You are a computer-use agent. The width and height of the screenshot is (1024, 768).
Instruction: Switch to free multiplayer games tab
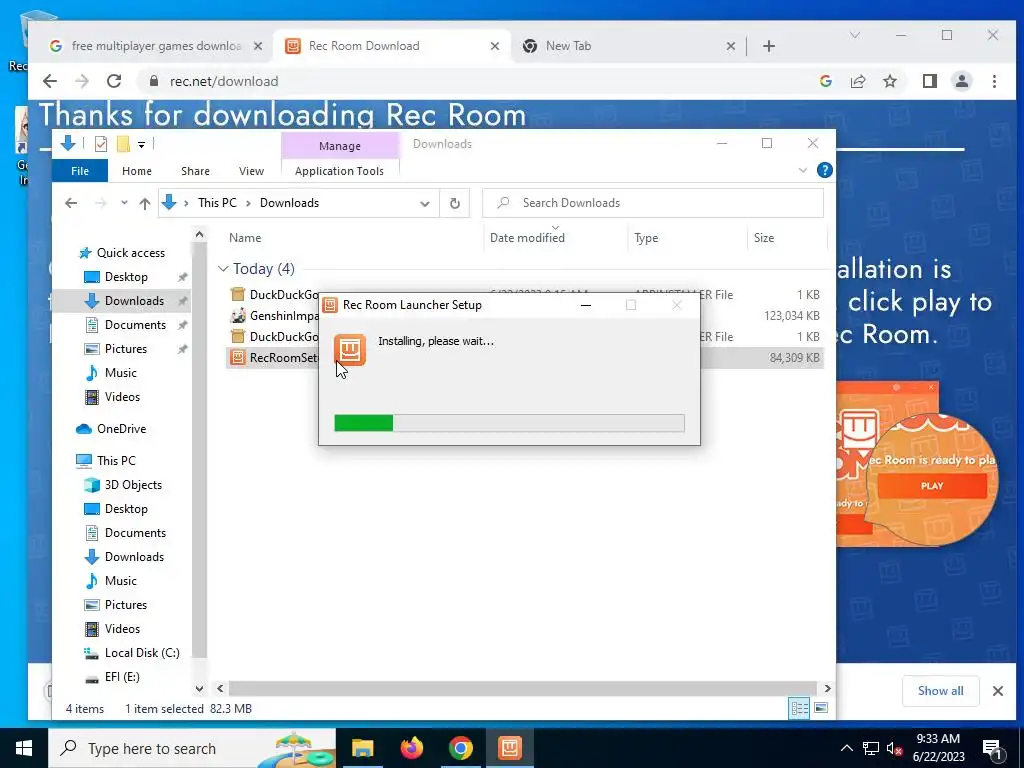[155, 46]
